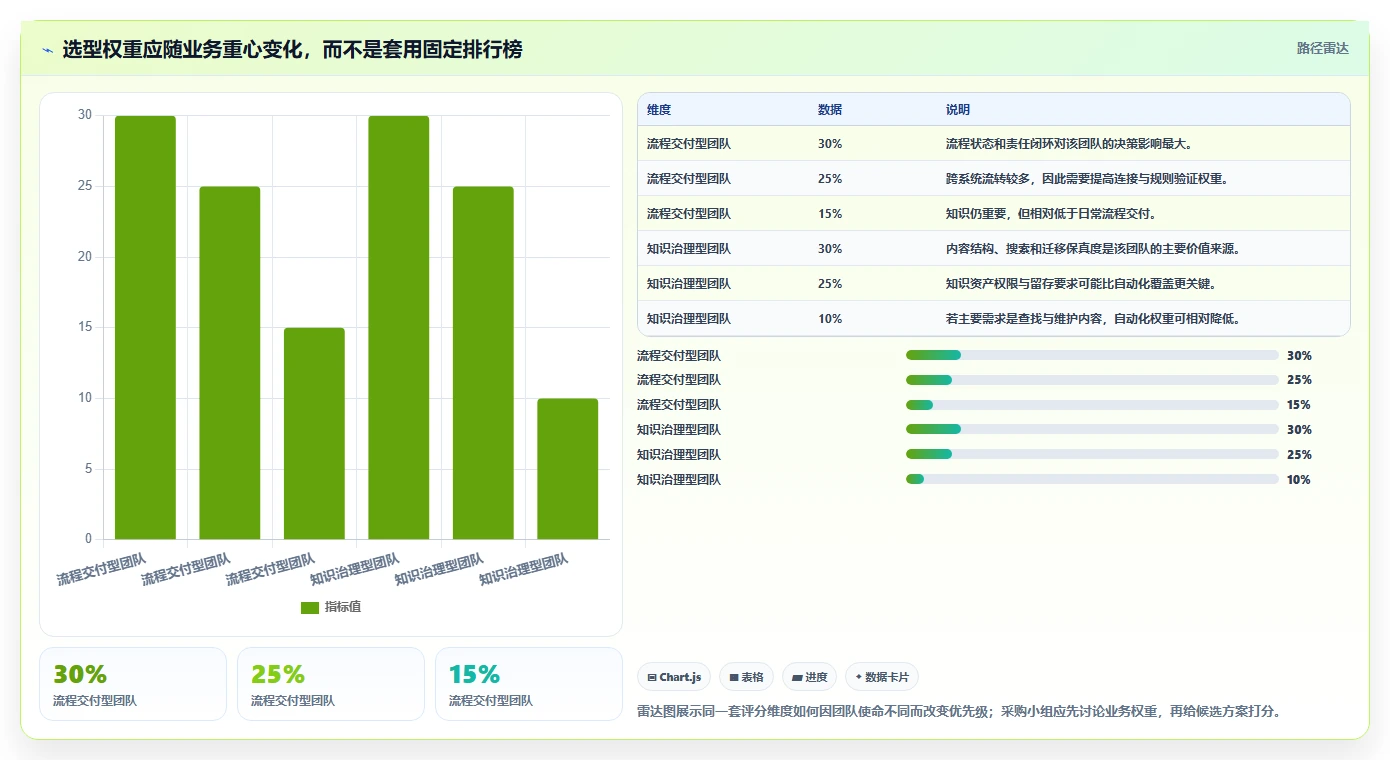Click the slide title about 选型权重
The width and height of the screenshot is (1390, 760).
tap(292, 50)
